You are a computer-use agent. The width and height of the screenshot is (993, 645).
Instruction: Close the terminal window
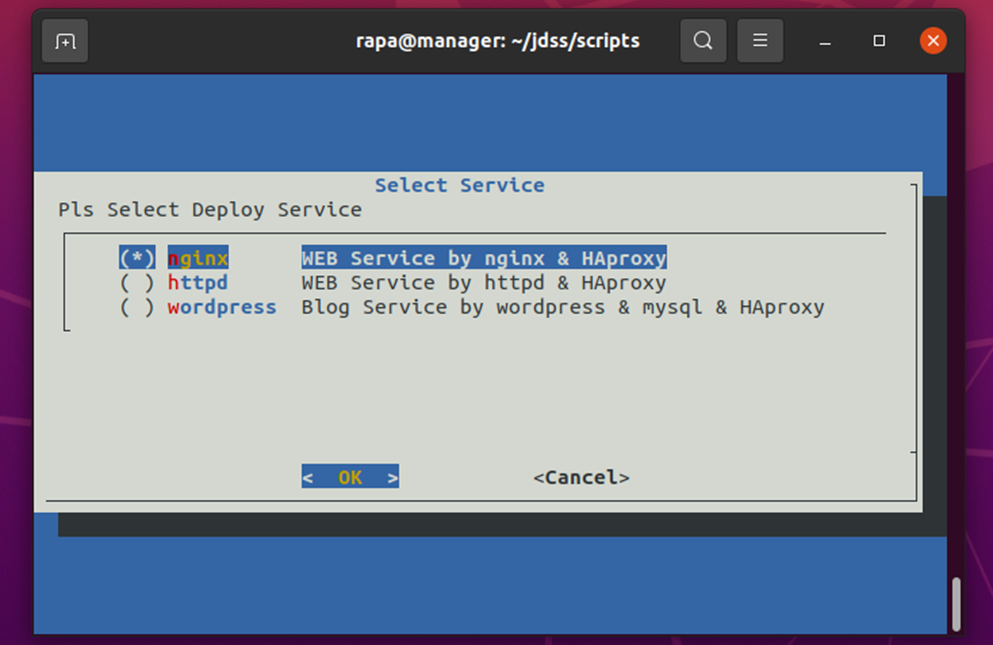[933, 41]
